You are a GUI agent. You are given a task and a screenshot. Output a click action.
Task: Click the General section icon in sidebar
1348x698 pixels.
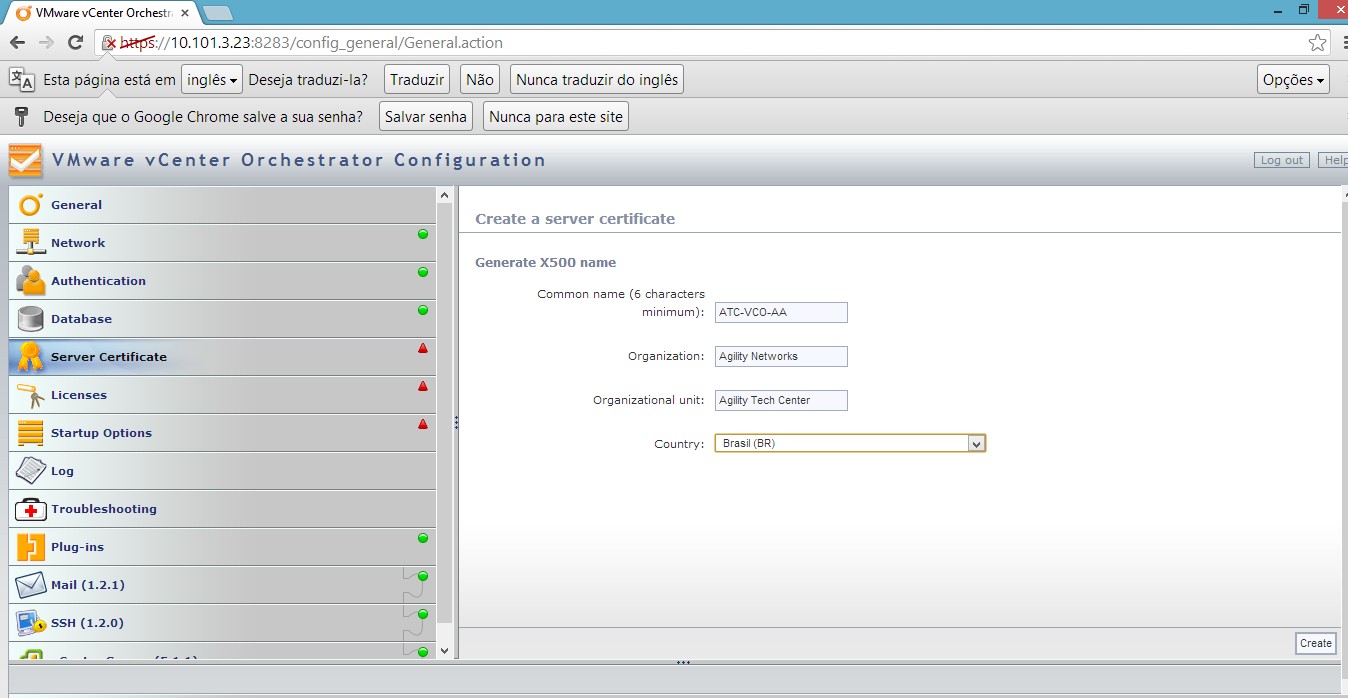point(31,205)
